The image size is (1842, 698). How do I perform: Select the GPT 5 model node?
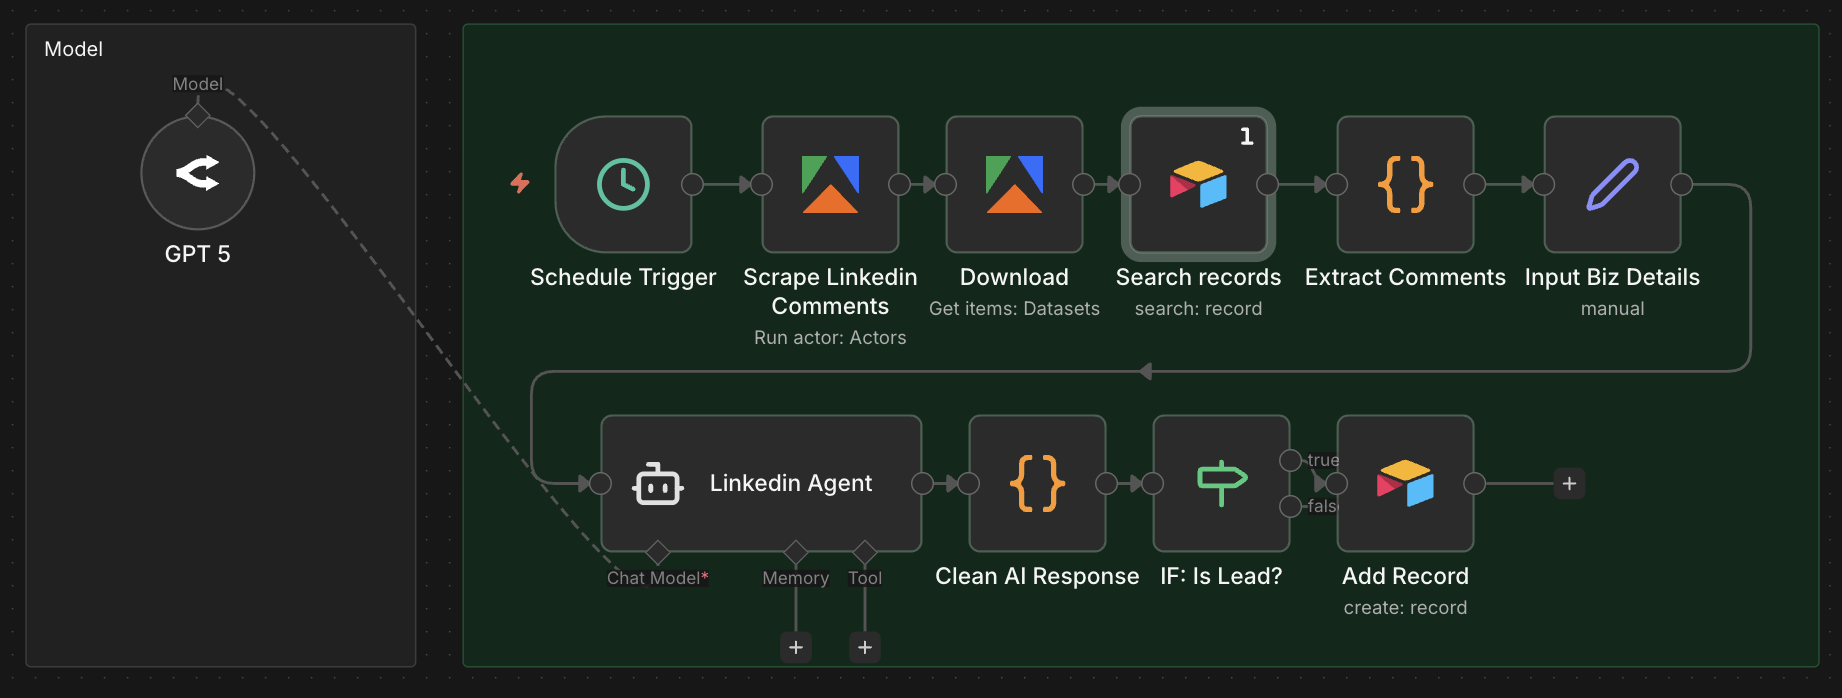tap(198, 173)
